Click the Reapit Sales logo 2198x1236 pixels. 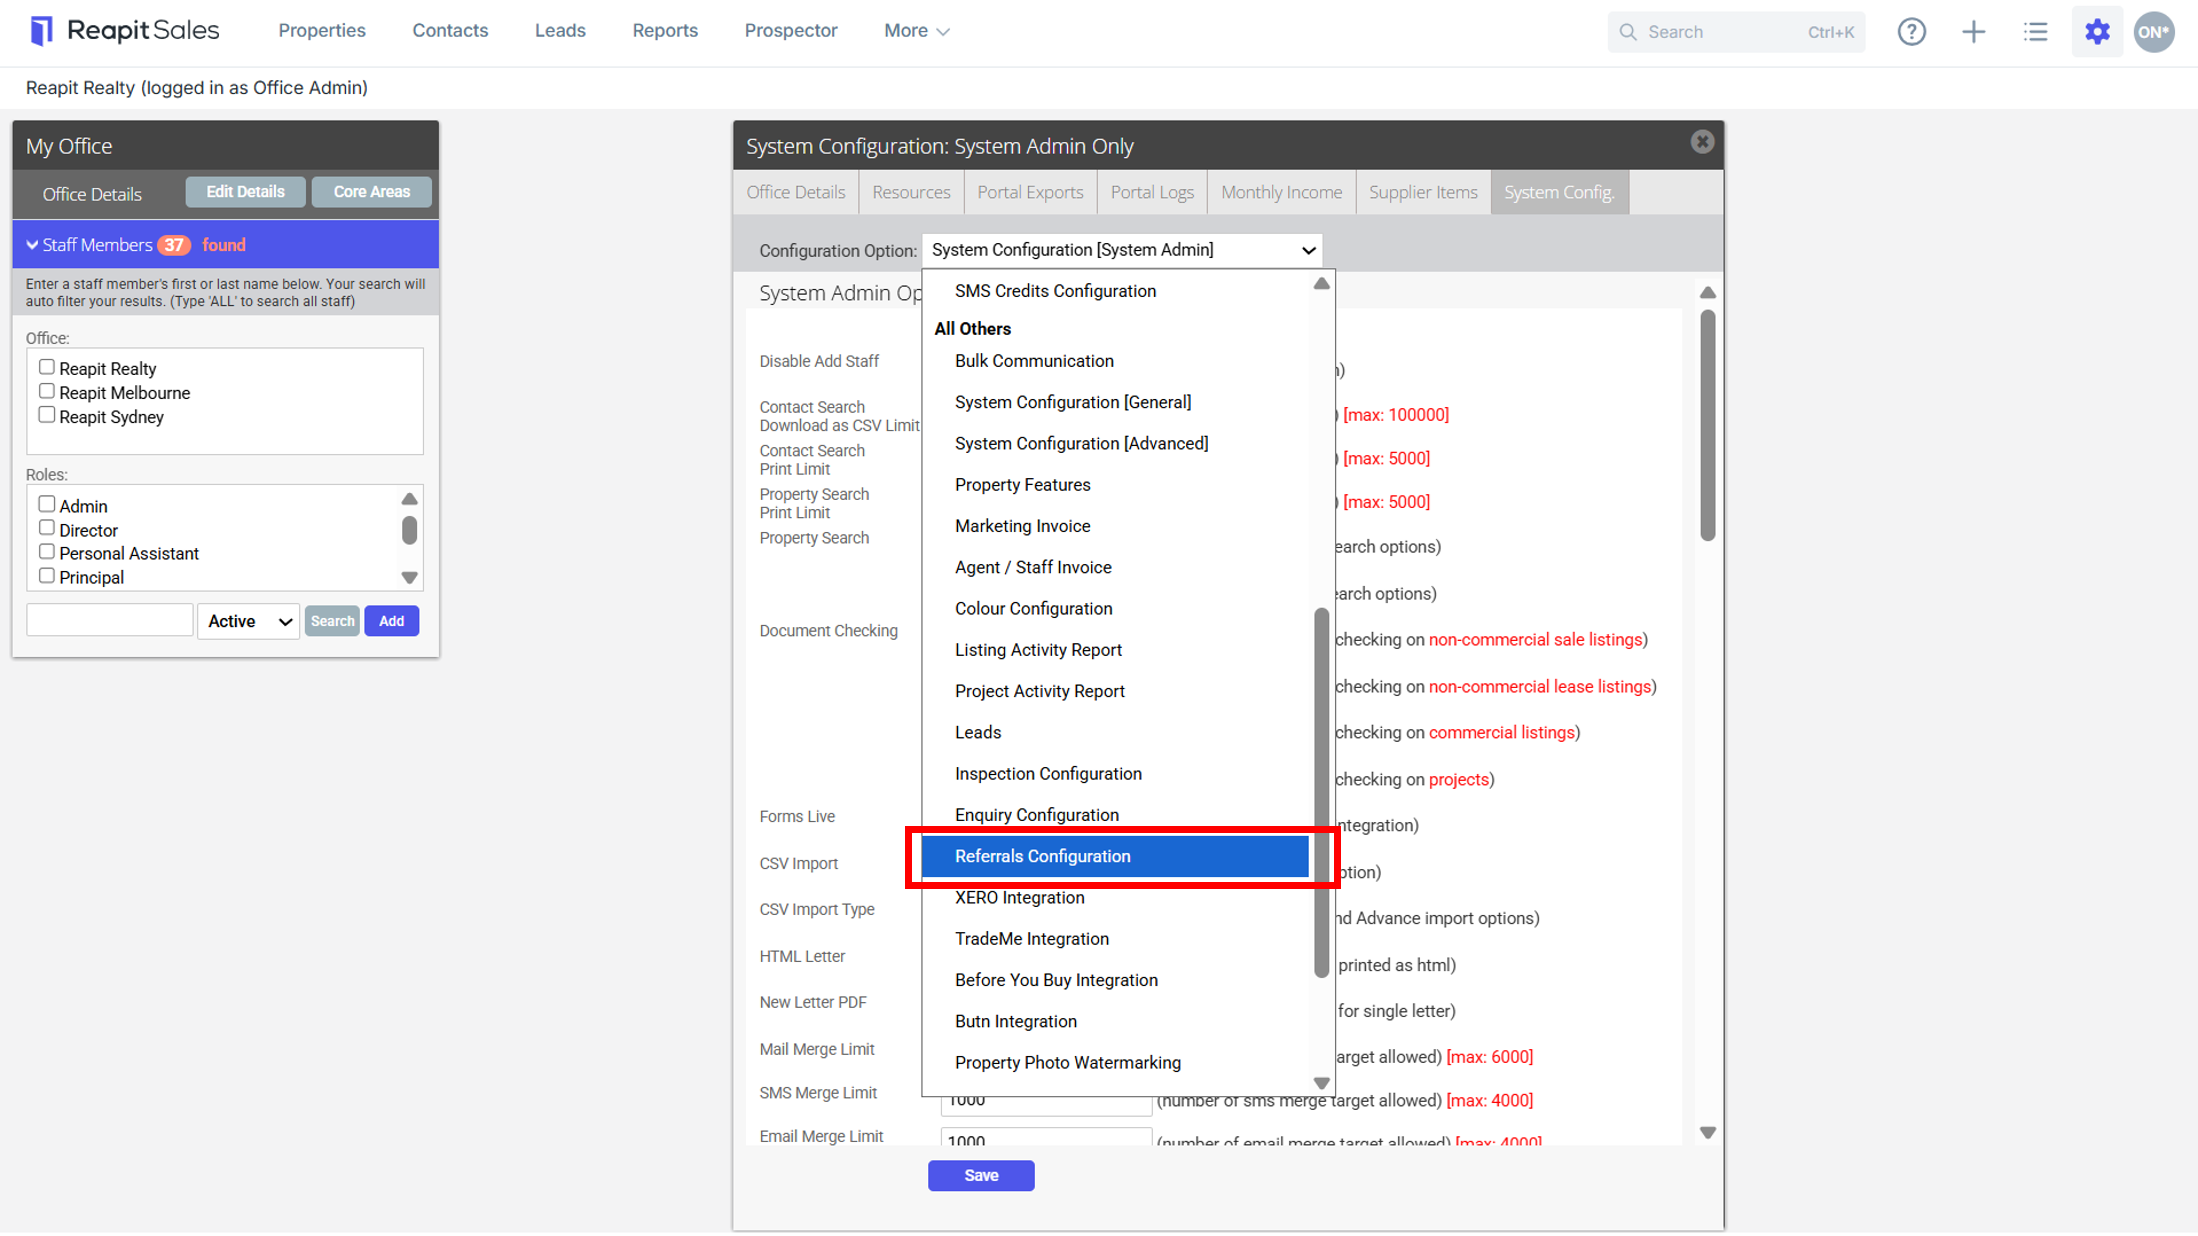click(x=125, y=31)
